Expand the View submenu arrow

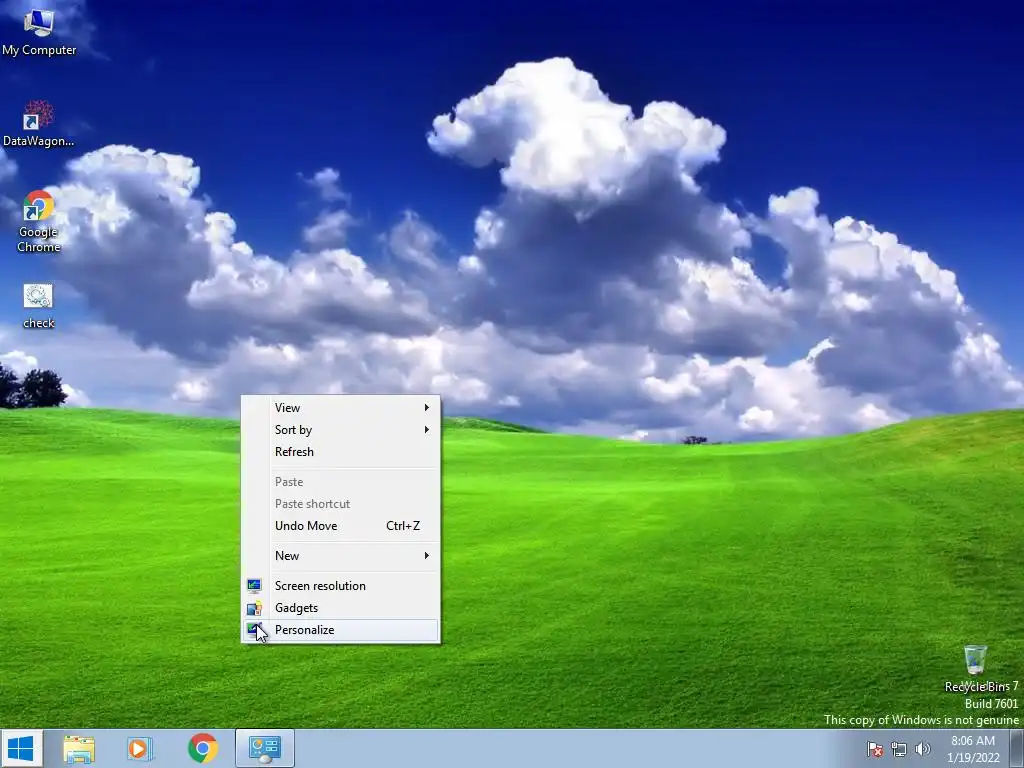click(x=426, y=408)
